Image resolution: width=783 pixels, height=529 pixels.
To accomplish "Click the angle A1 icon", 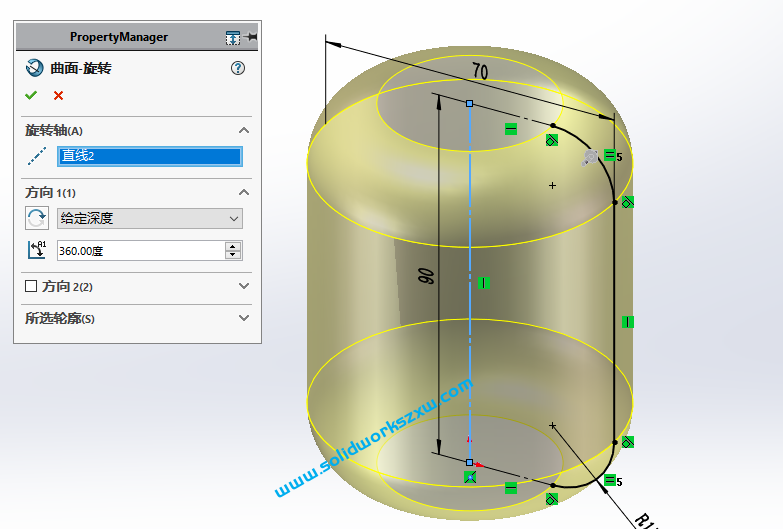I will pos(37,250).
